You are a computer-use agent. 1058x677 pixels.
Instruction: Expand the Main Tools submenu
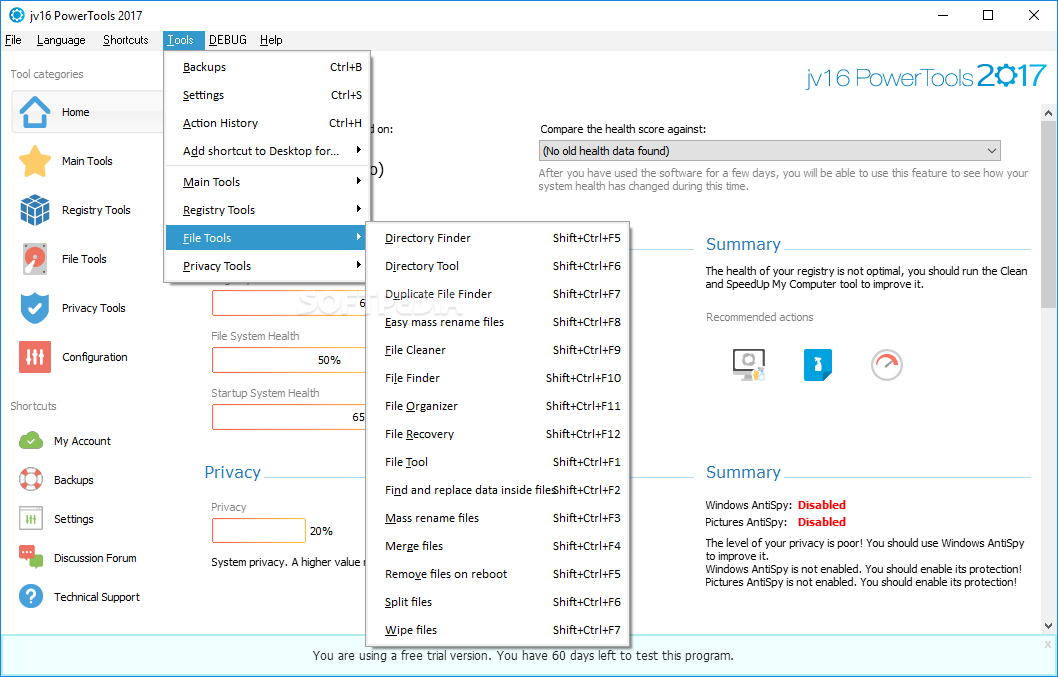[x=269, y=182]
